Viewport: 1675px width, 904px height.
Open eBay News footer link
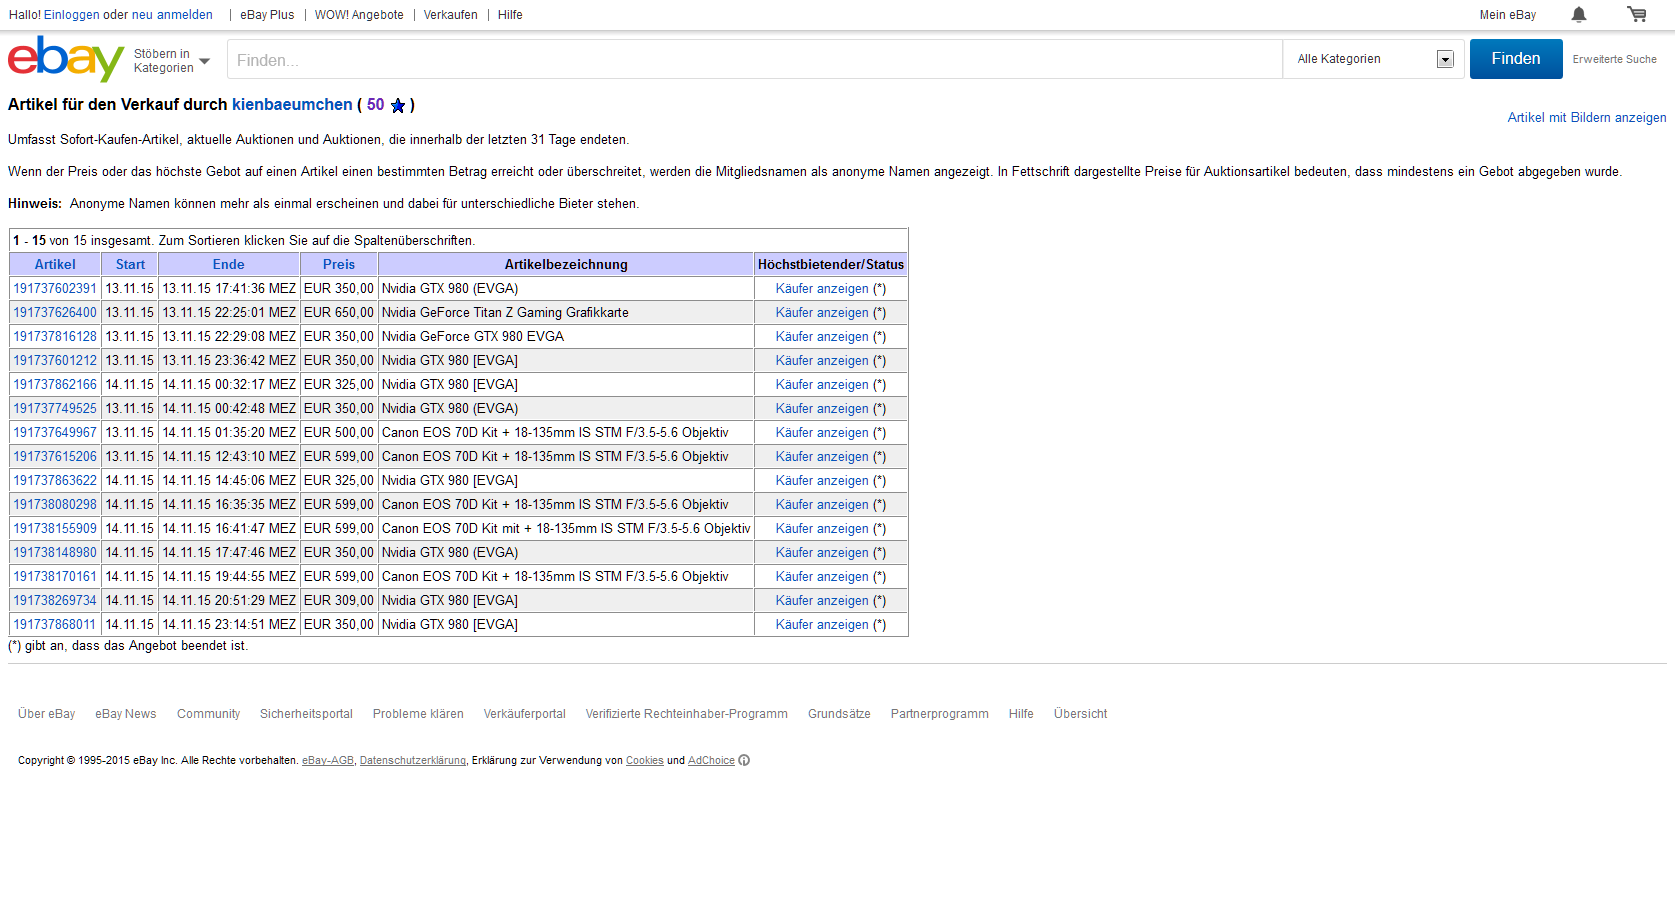click(125, 714)
